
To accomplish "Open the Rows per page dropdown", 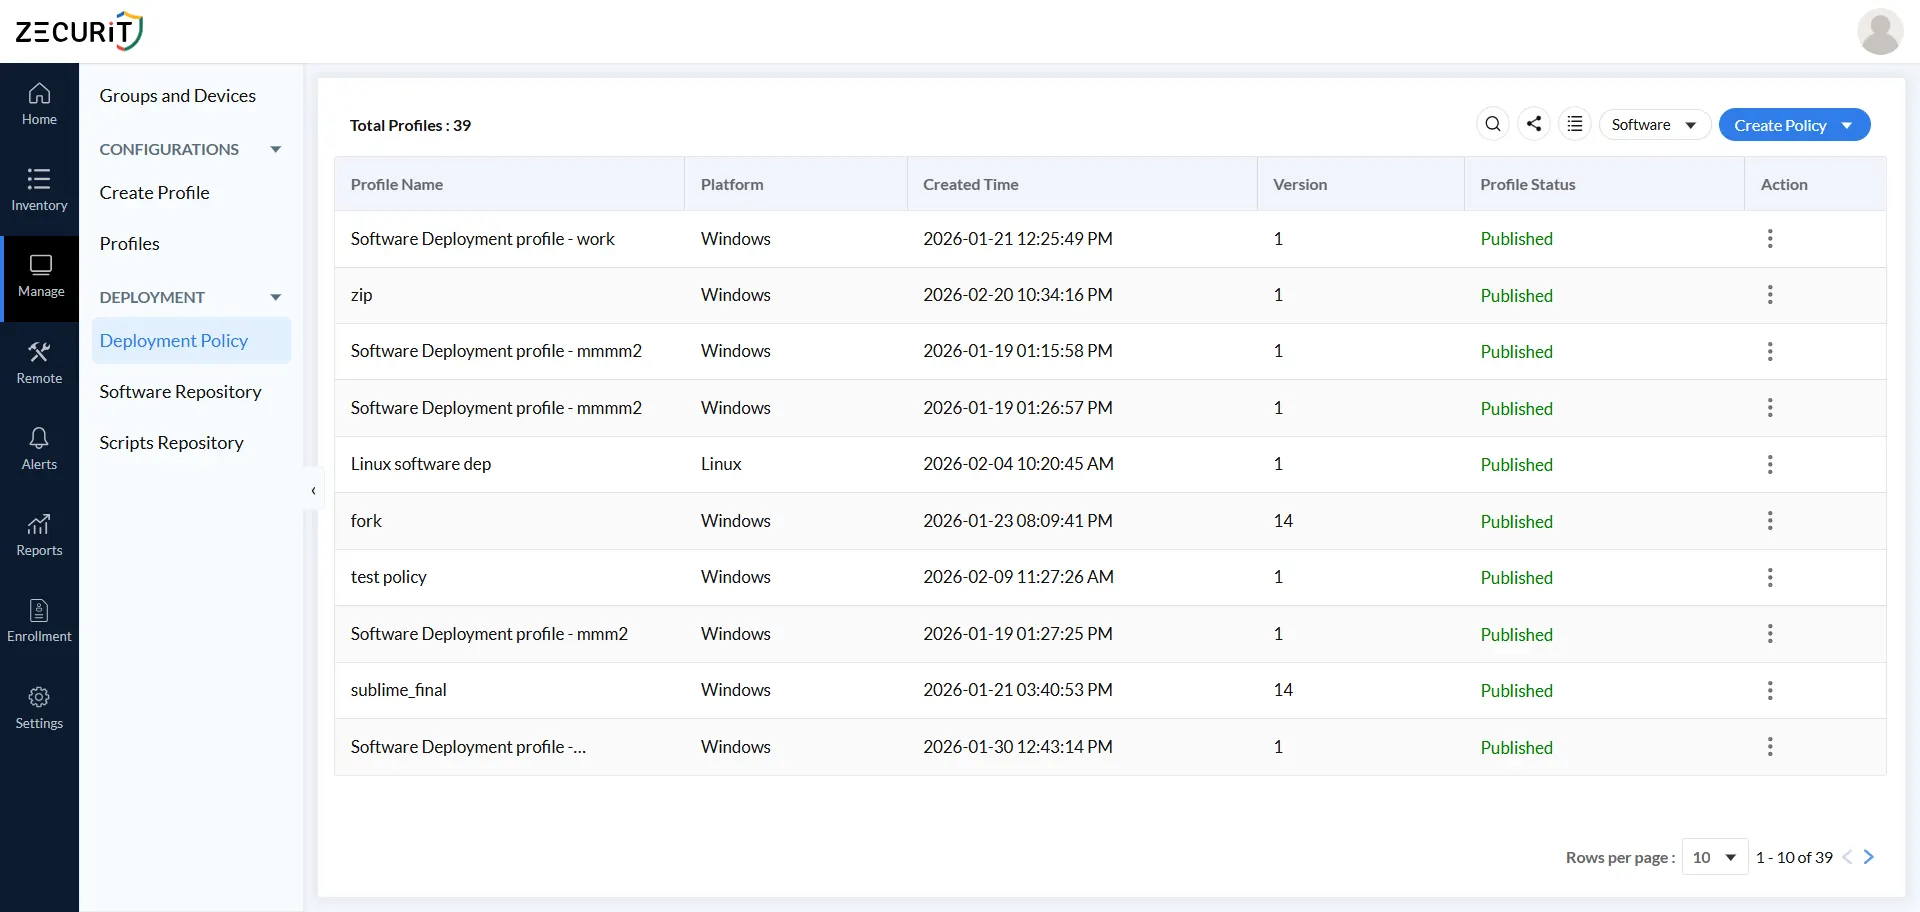I will click(1714, 857).
